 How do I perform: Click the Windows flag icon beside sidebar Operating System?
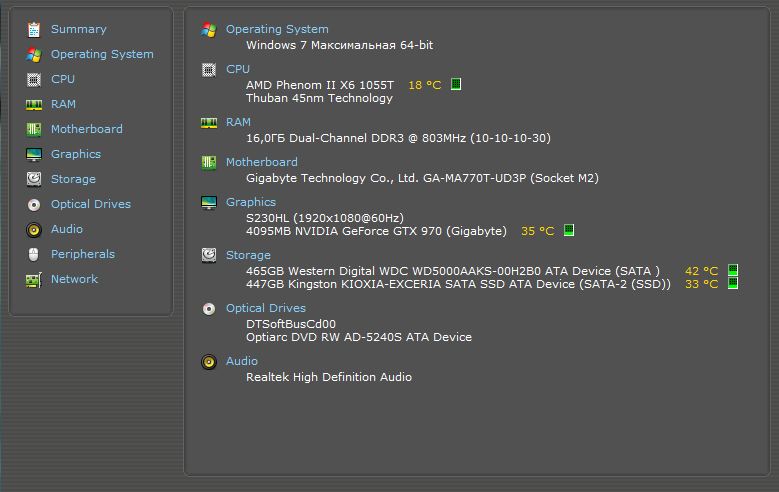[x=34, y=55]
